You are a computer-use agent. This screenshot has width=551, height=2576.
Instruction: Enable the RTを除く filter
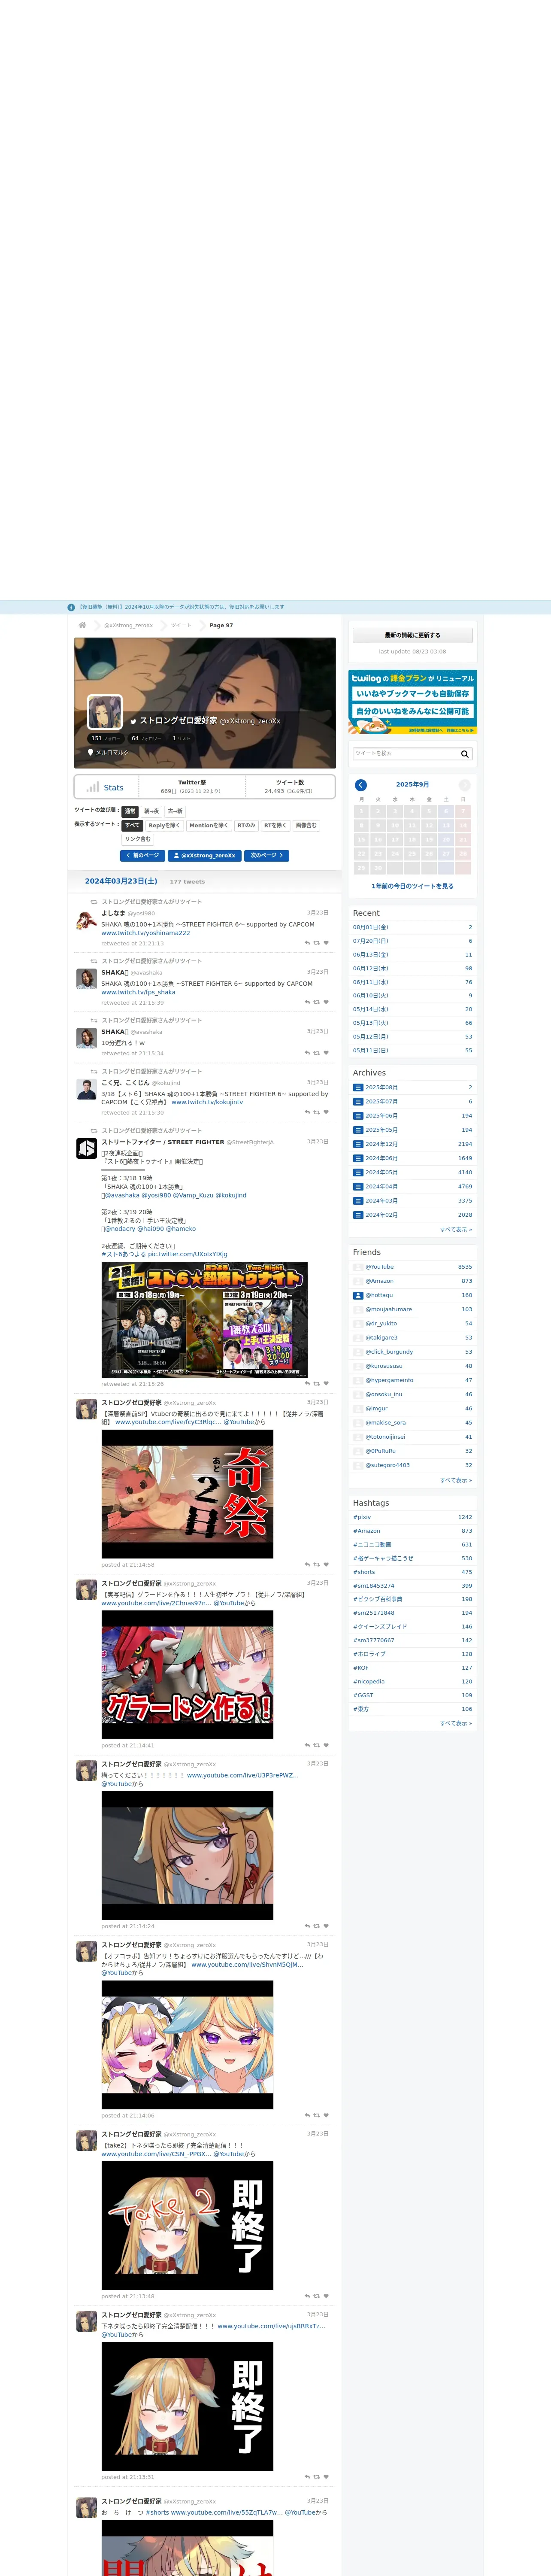275,825
